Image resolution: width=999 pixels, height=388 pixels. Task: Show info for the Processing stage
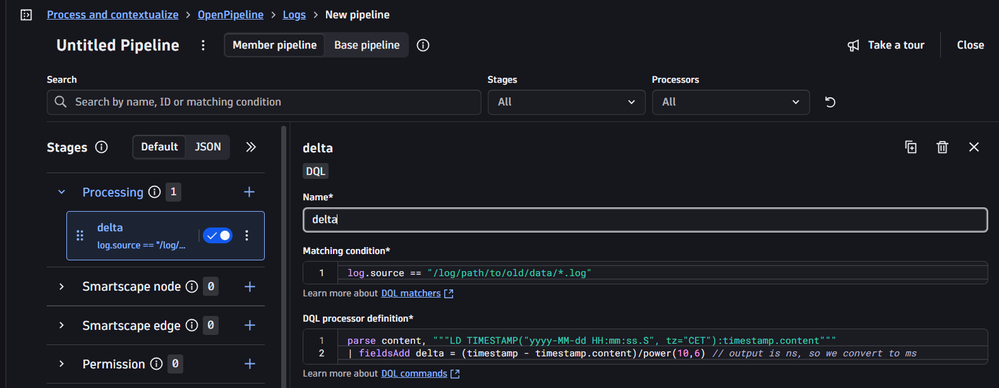[154, 192]
